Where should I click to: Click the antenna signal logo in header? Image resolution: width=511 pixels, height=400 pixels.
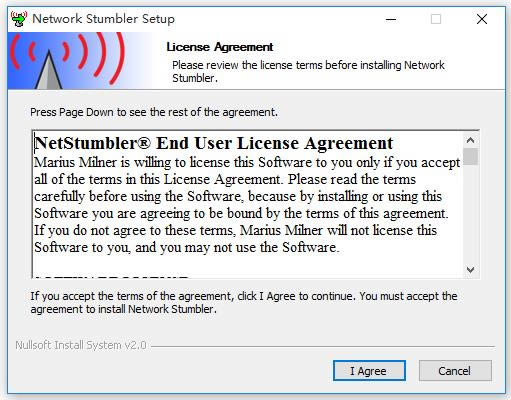[67, 61]
